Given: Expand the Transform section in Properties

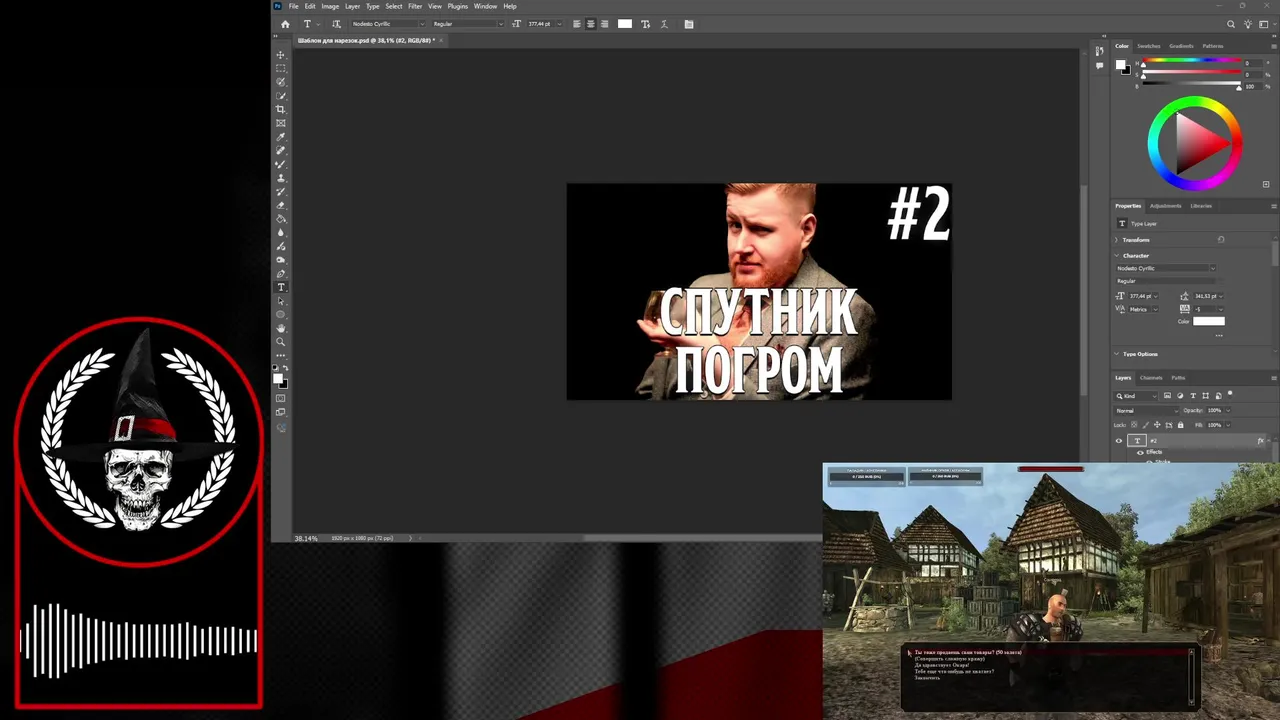Looking at the screenshot, I should [1118, 240].
